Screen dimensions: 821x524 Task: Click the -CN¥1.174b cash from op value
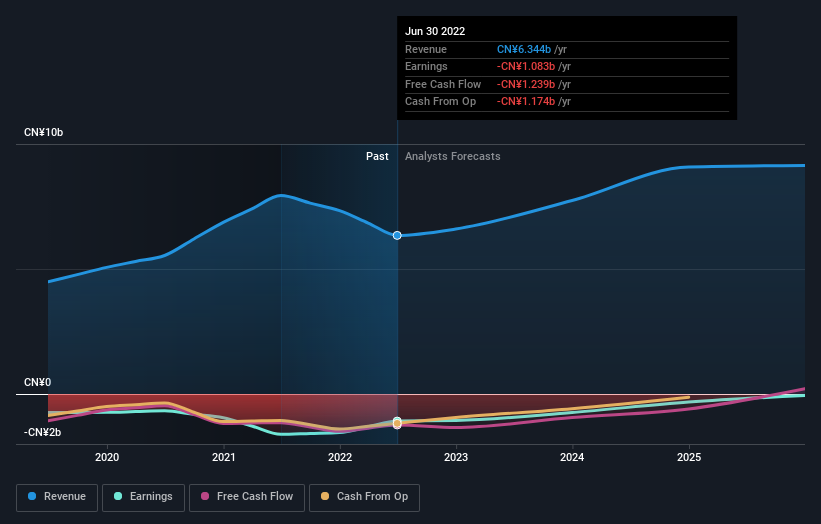526,102
